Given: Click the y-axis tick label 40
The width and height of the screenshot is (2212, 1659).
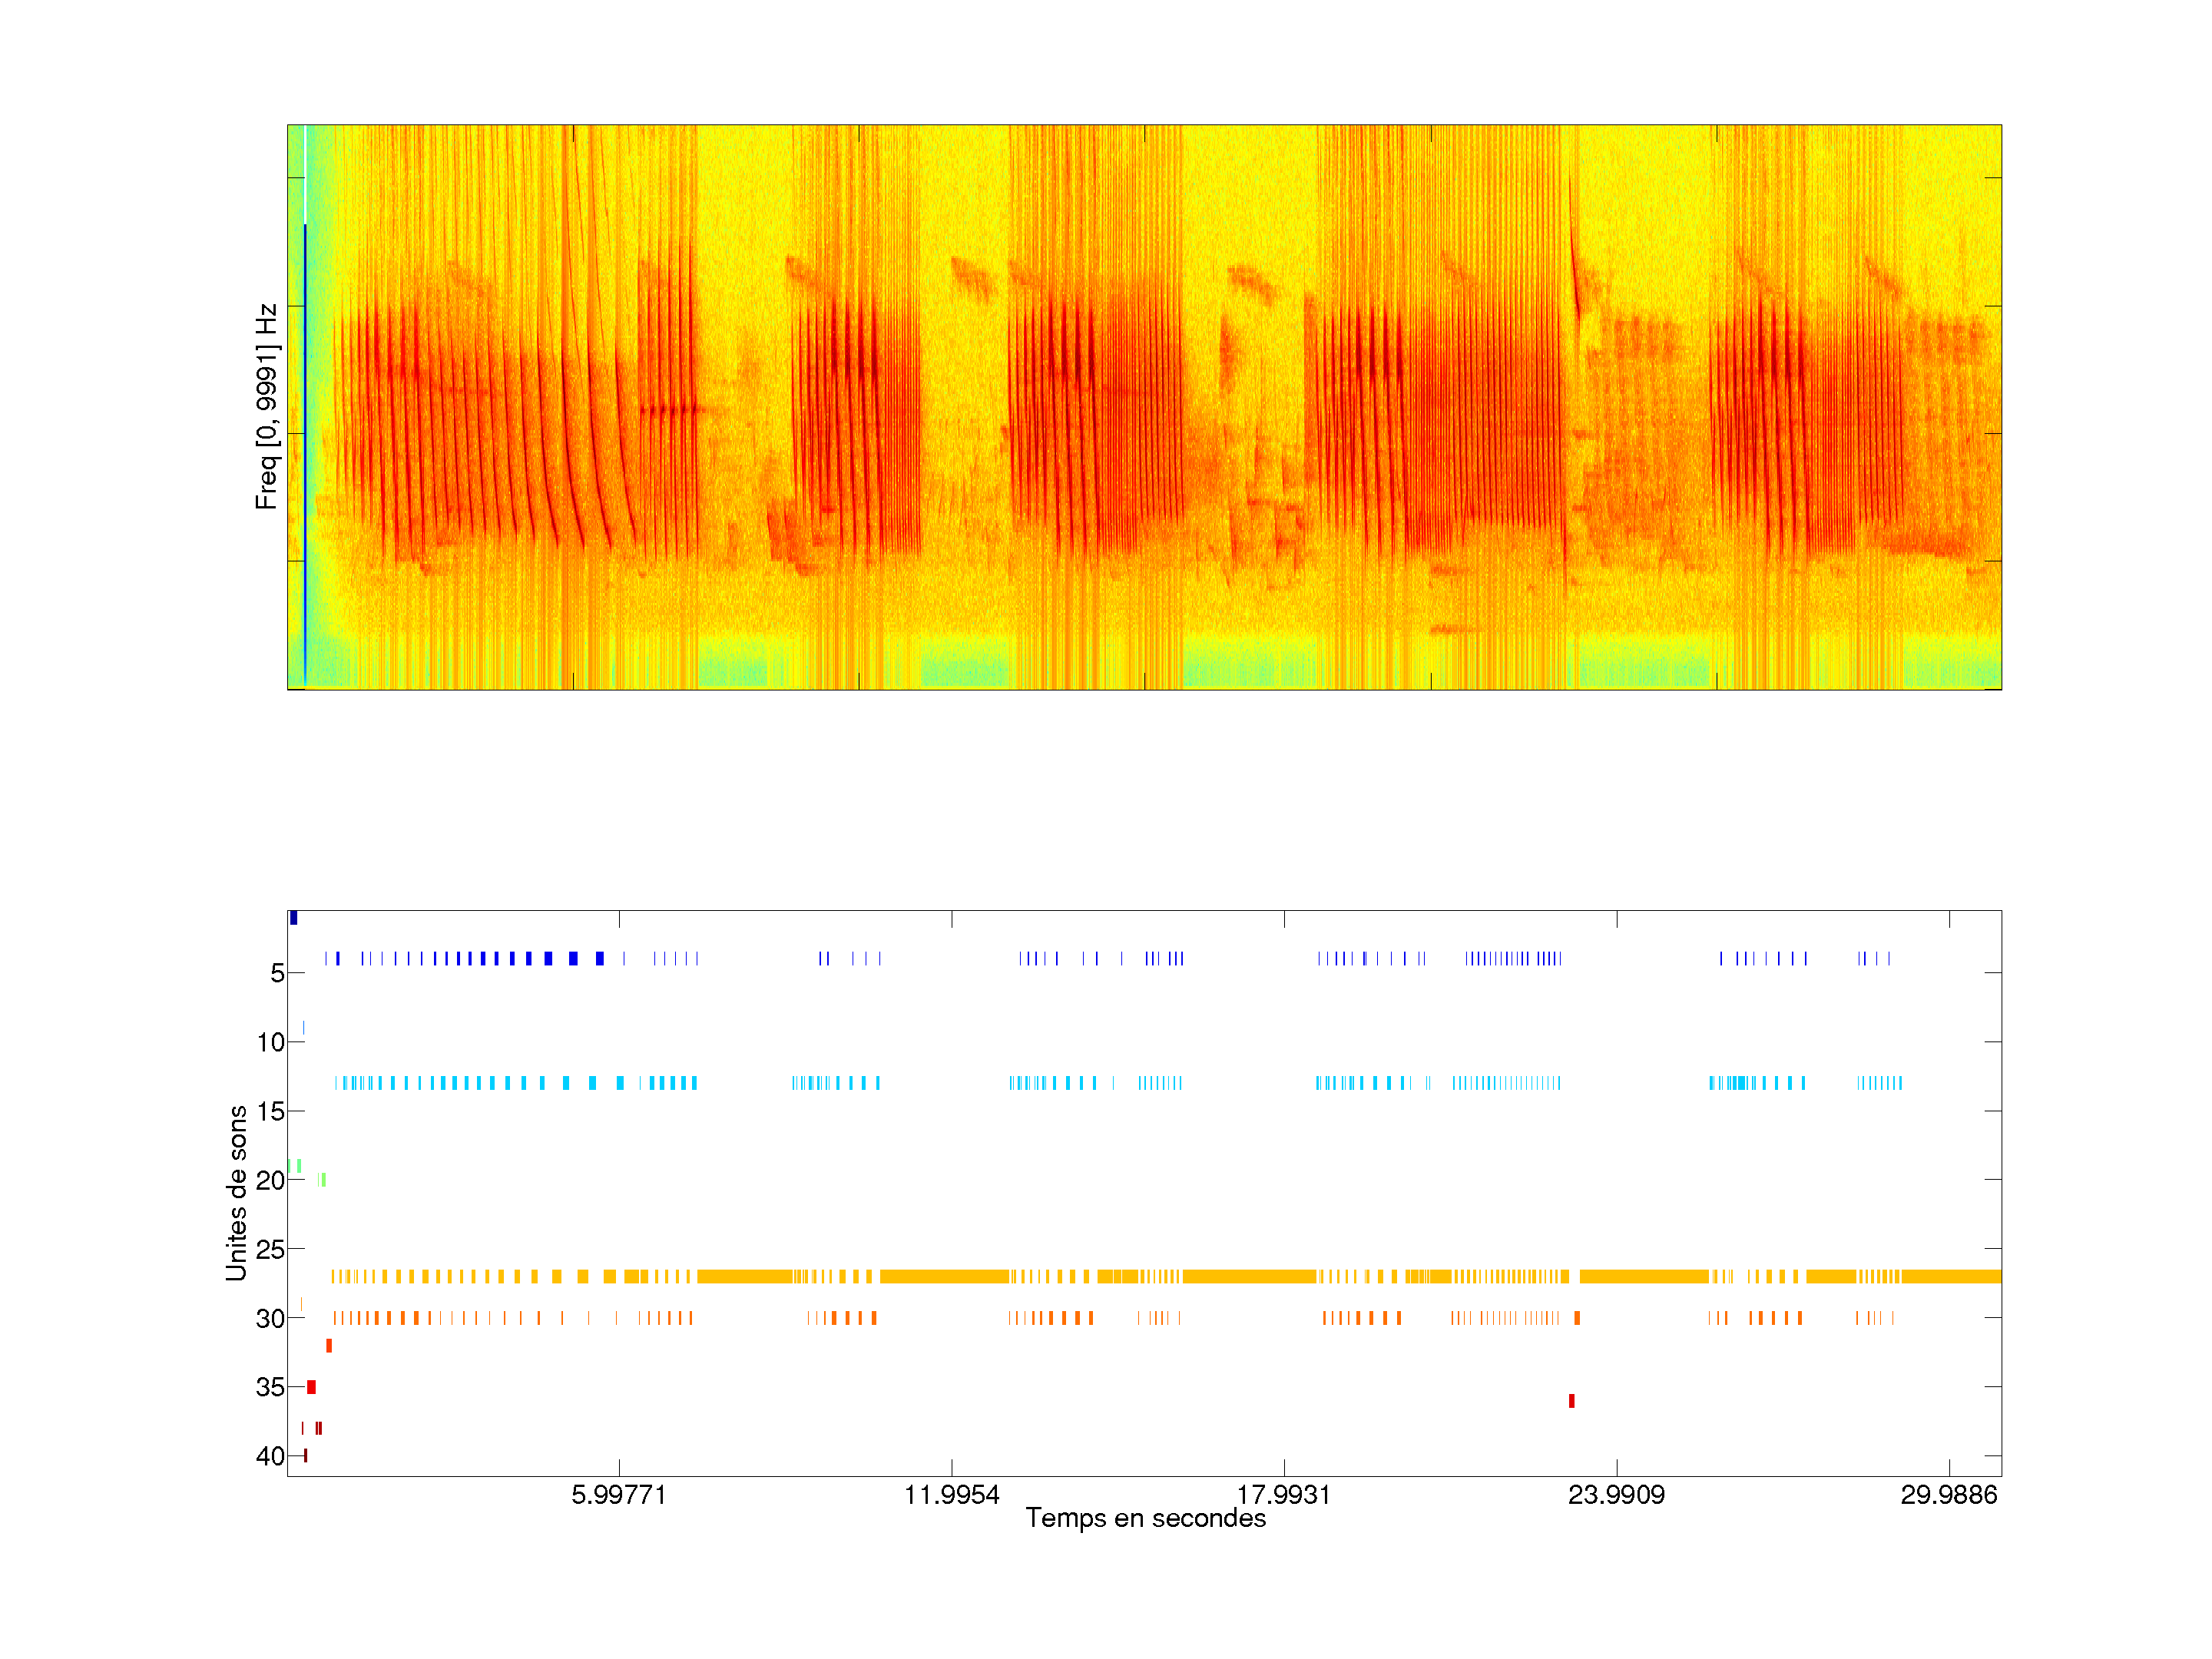Looking at the screenshot, I should [x=270, y=1456].
